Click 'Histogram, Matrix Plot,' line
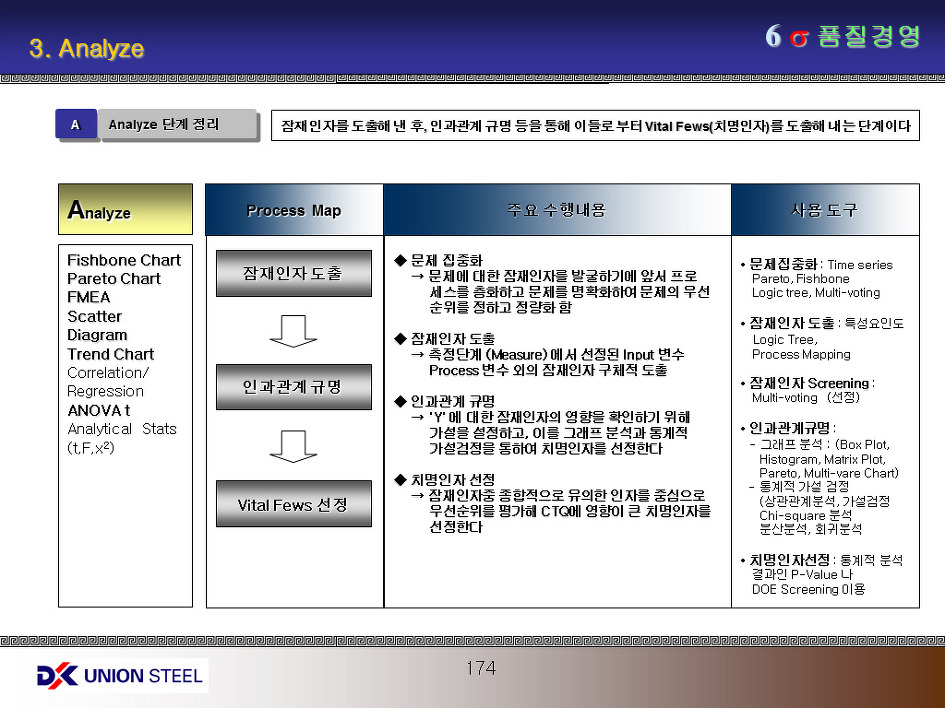Screen dimensions: 945x708 (822, 459)
